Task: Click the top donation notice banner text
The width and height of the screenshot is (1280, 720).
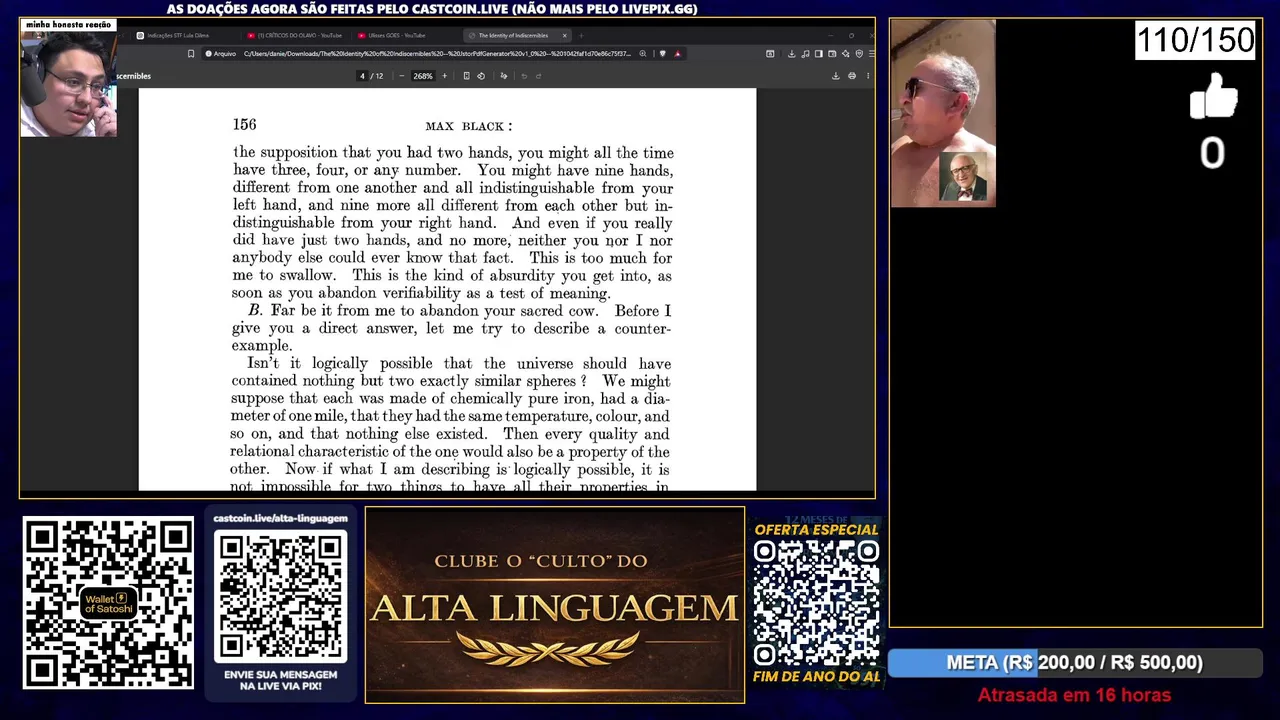Action: [x=432, y=9]
